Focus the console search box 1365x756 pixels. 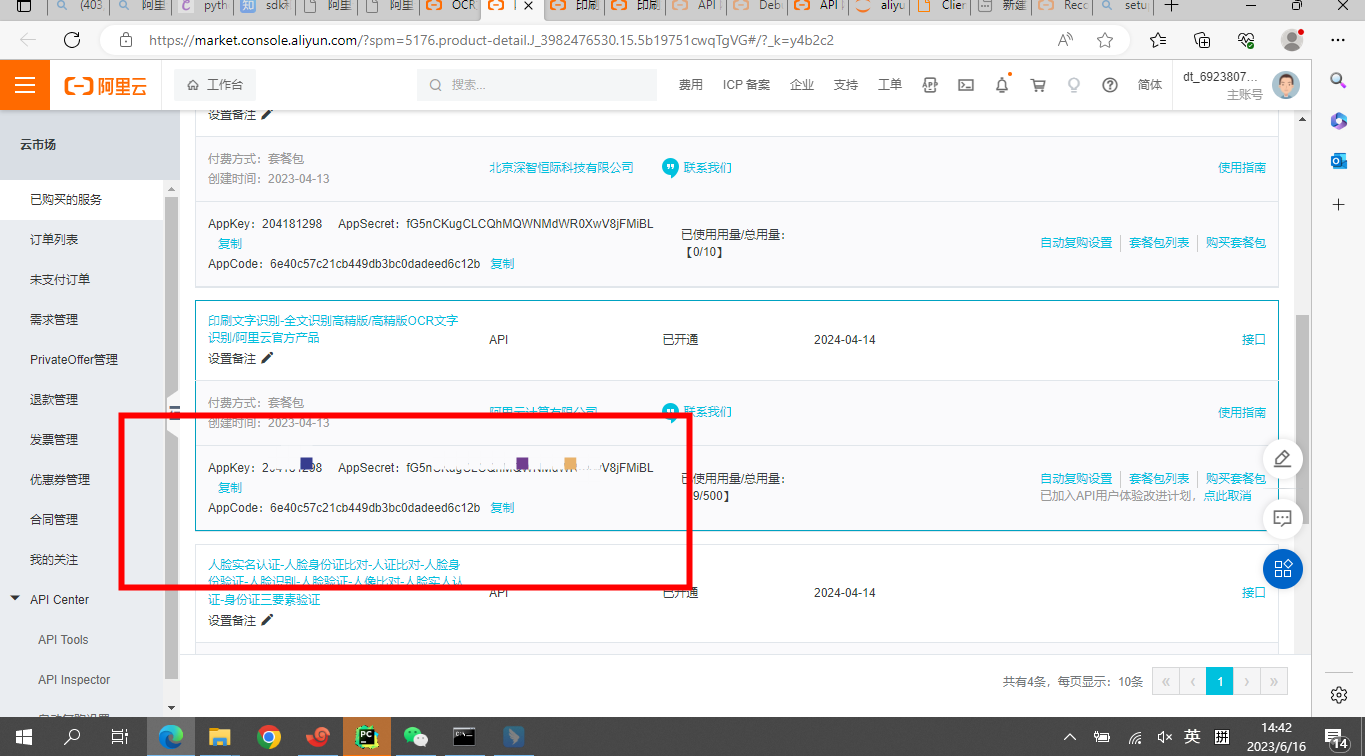coord(538,85)
